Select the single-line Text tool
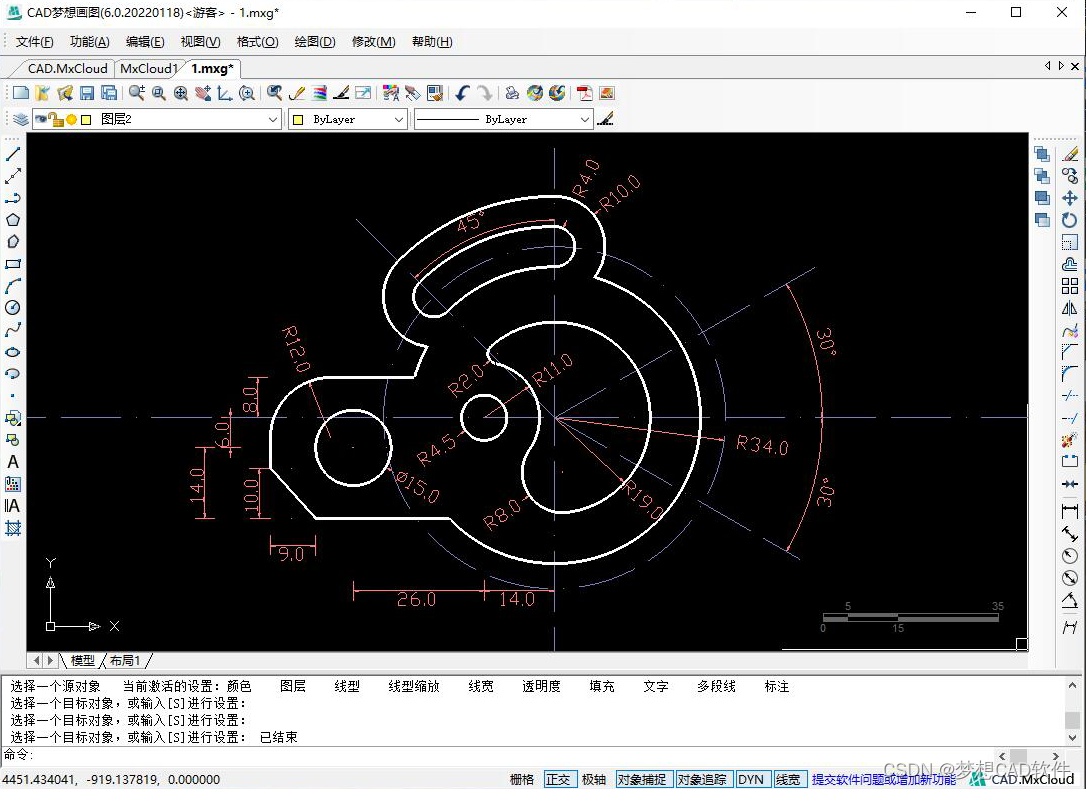 (x=12, y=462)
